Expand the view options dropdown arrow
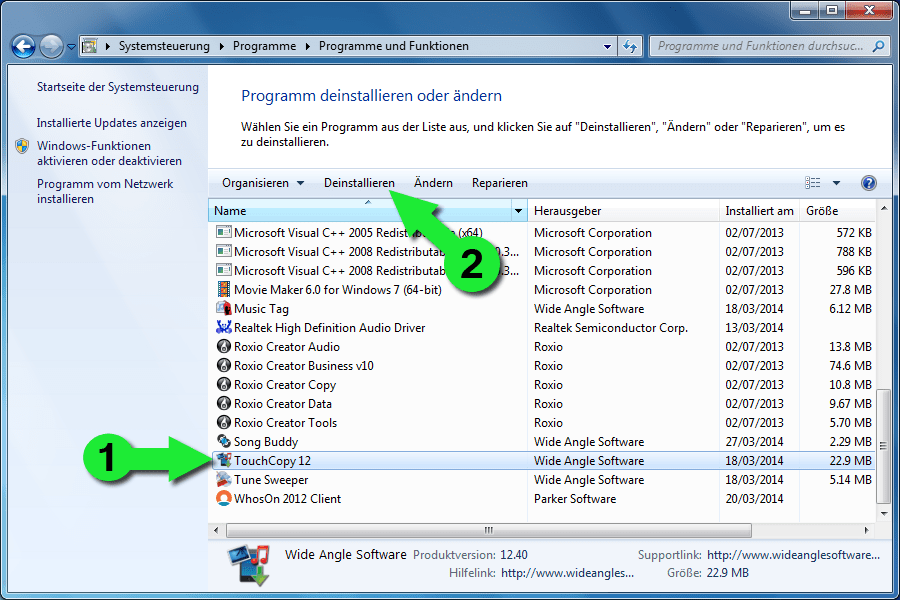900x600 pixels. pos(836,183)
